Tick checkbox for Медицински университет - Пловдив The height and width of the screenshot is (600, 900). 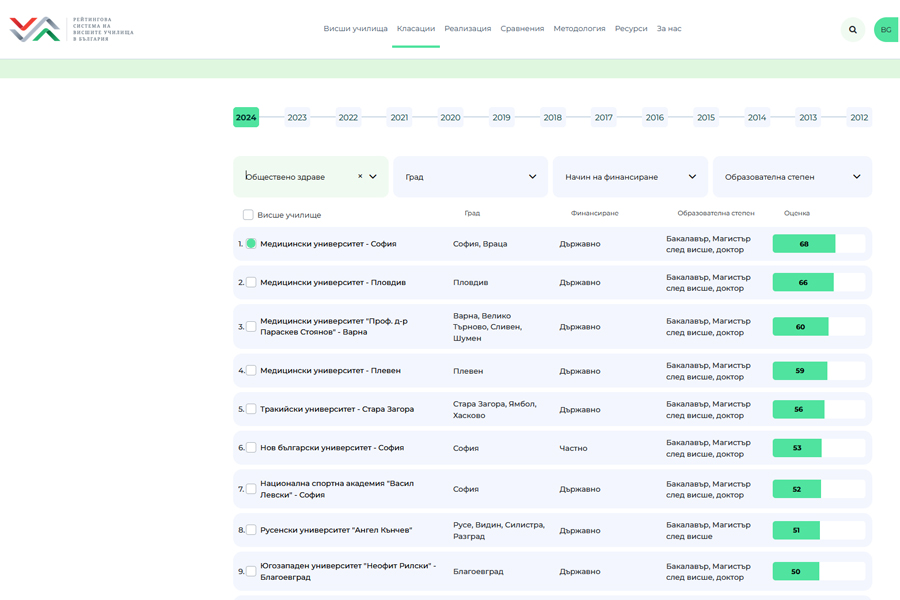click(x=251, y=282)
